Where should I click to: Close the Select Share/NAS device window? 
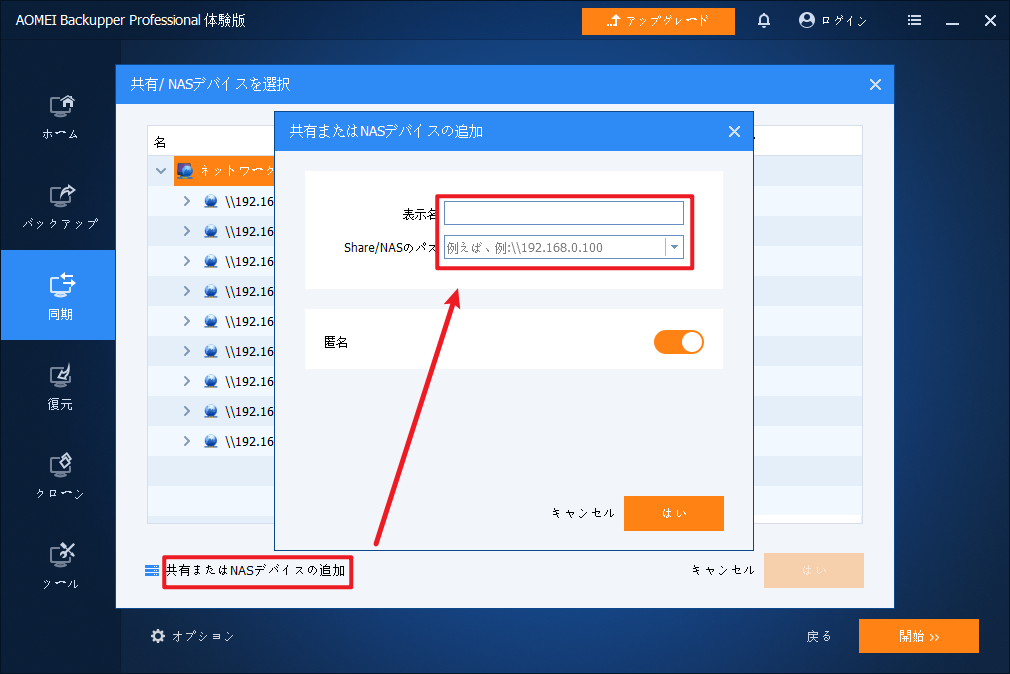(x=875, y=84)
